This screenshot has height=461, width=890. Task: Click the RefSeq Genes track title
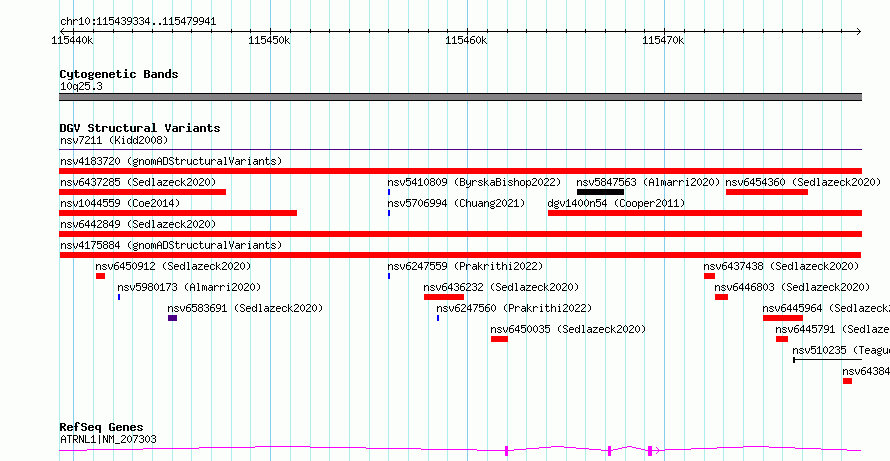tap(102, 428)
